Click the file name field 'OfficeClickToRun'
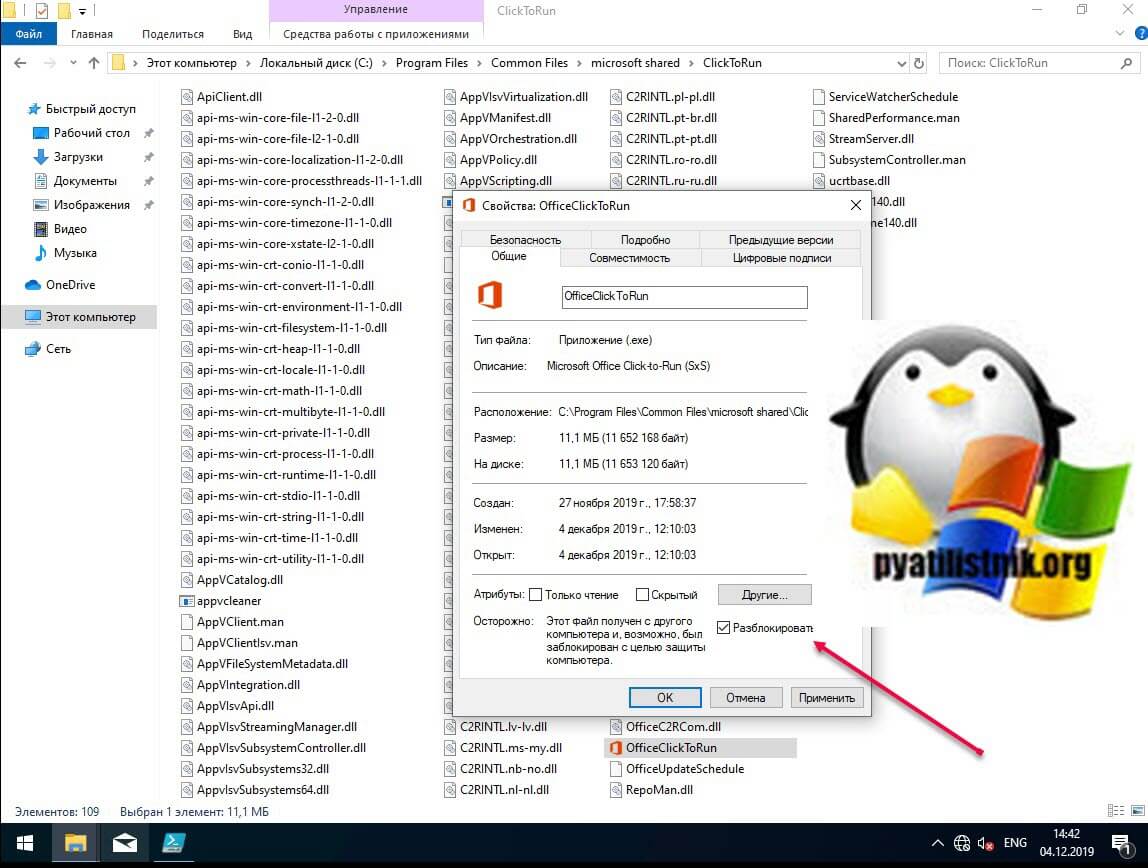The width and height of the screenshot is (1148, 868). click(x=684, y=297)
